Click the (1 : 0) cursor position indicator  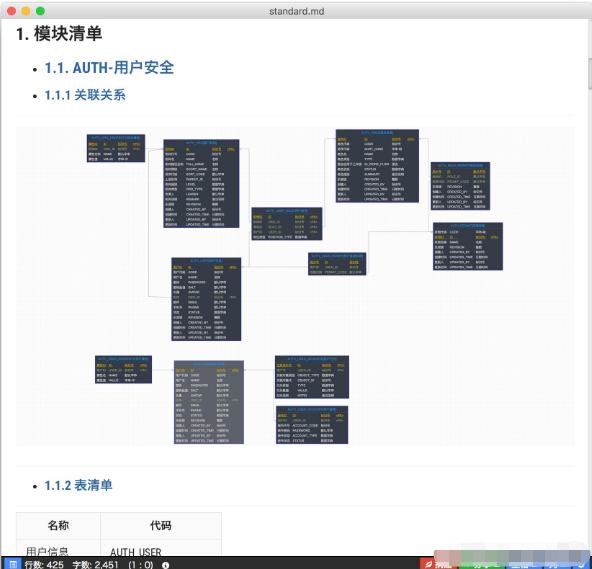pyautogui.click(x=141, y=564)
